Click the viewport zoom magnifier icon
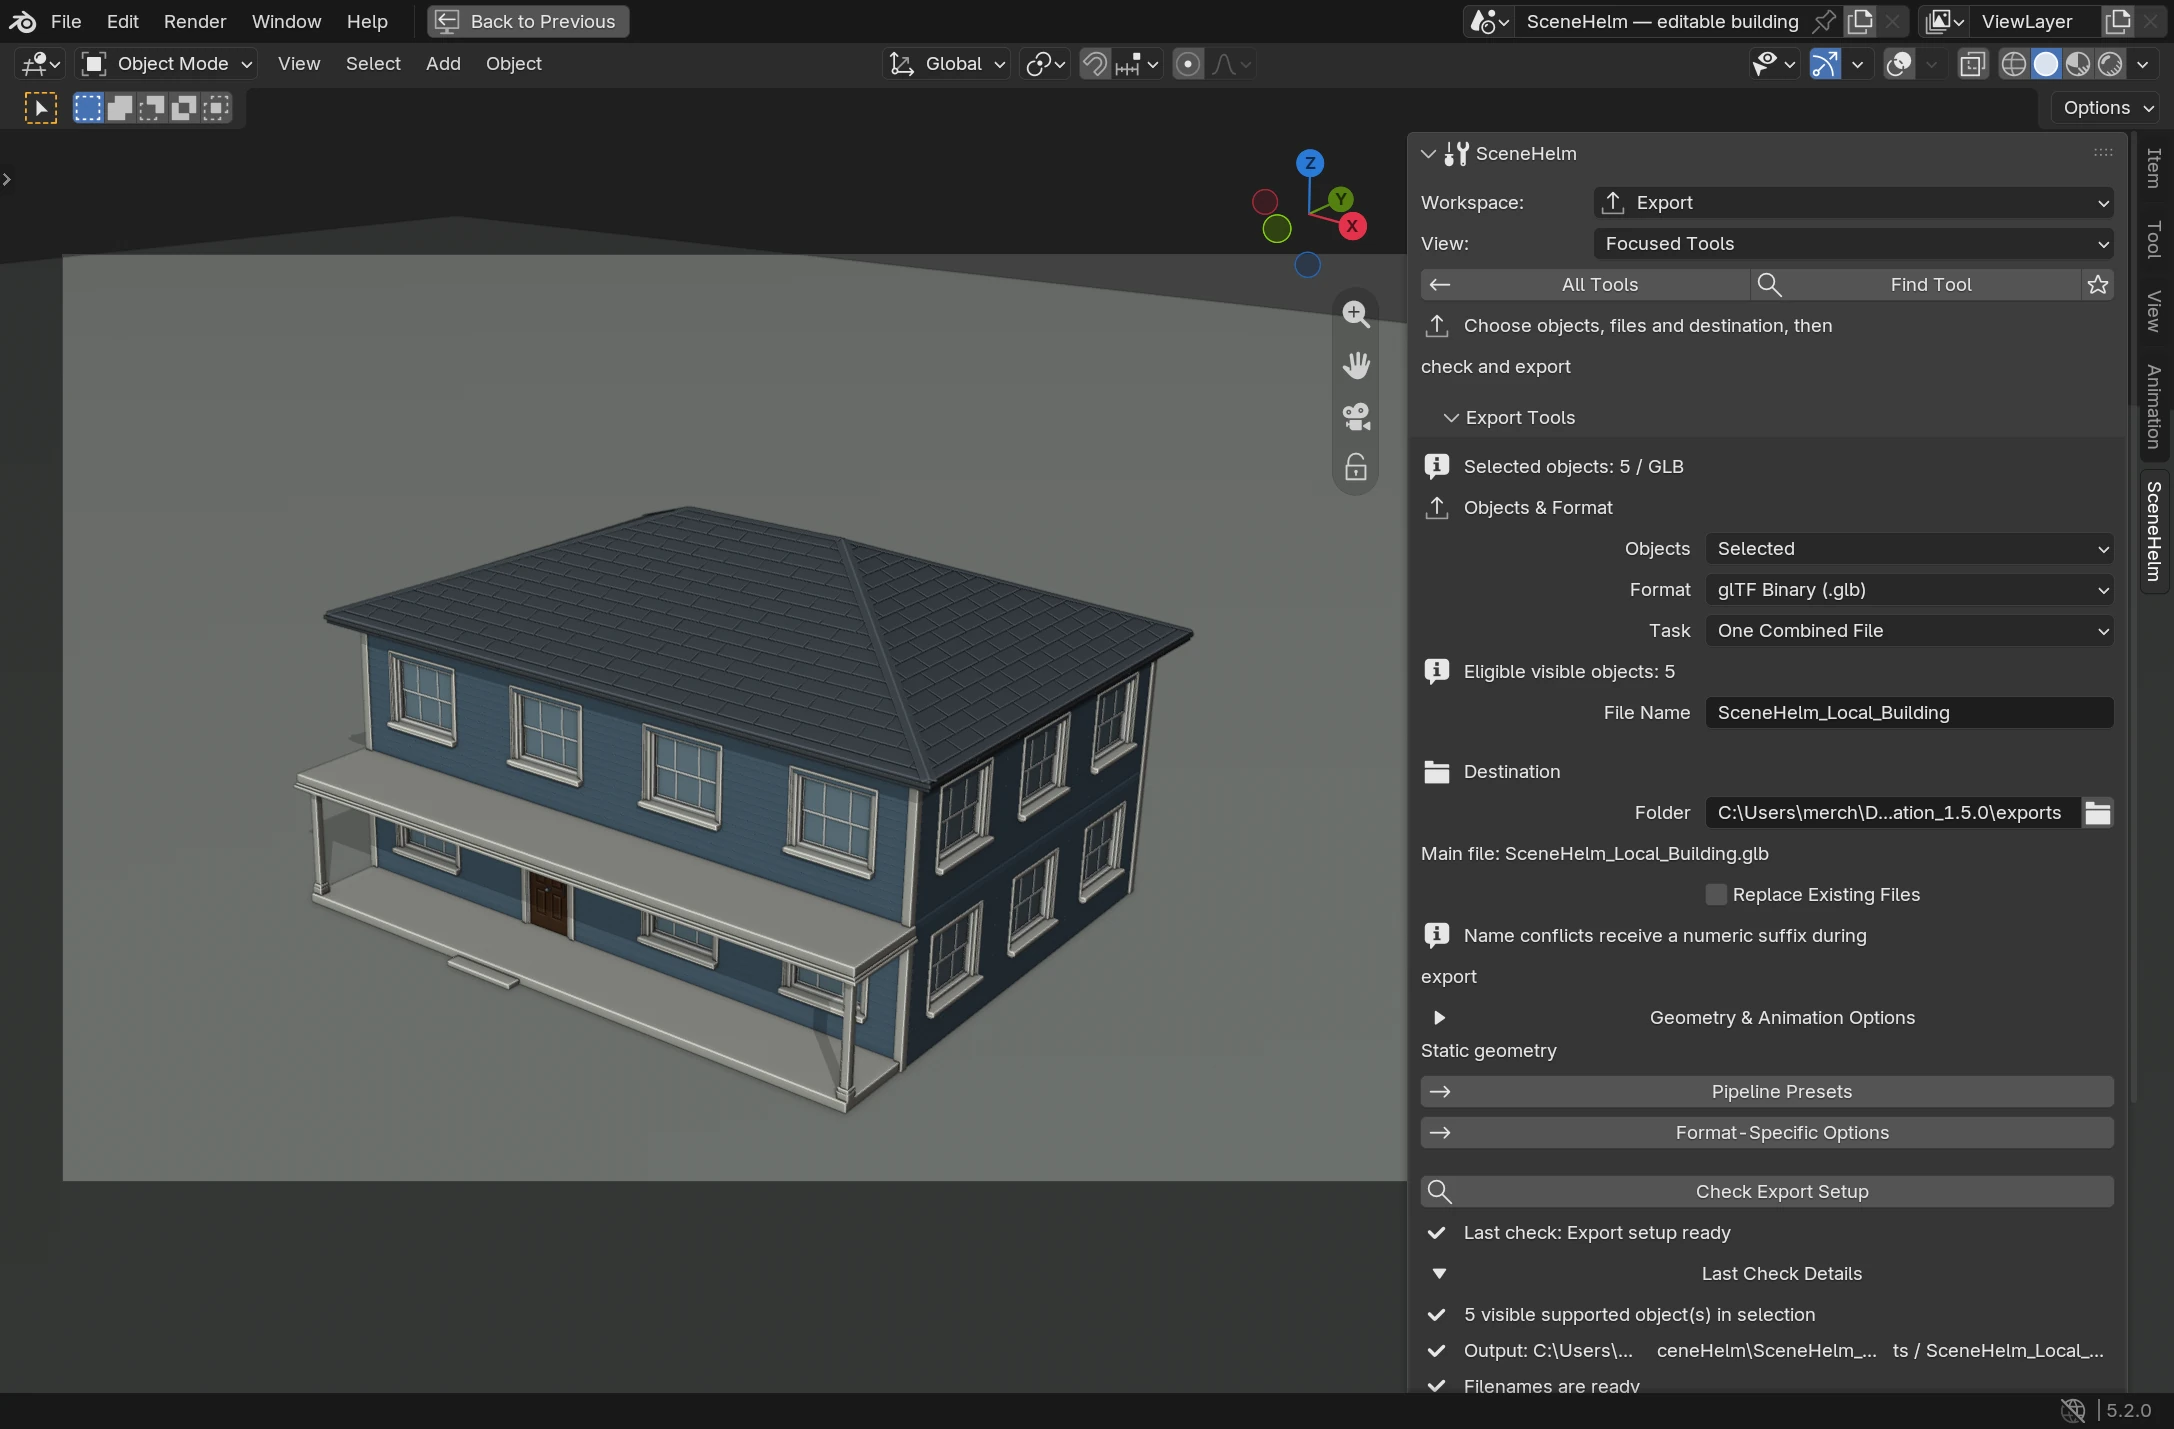The width and height of the screenshot is (2174, 1429). point(1355,314)
